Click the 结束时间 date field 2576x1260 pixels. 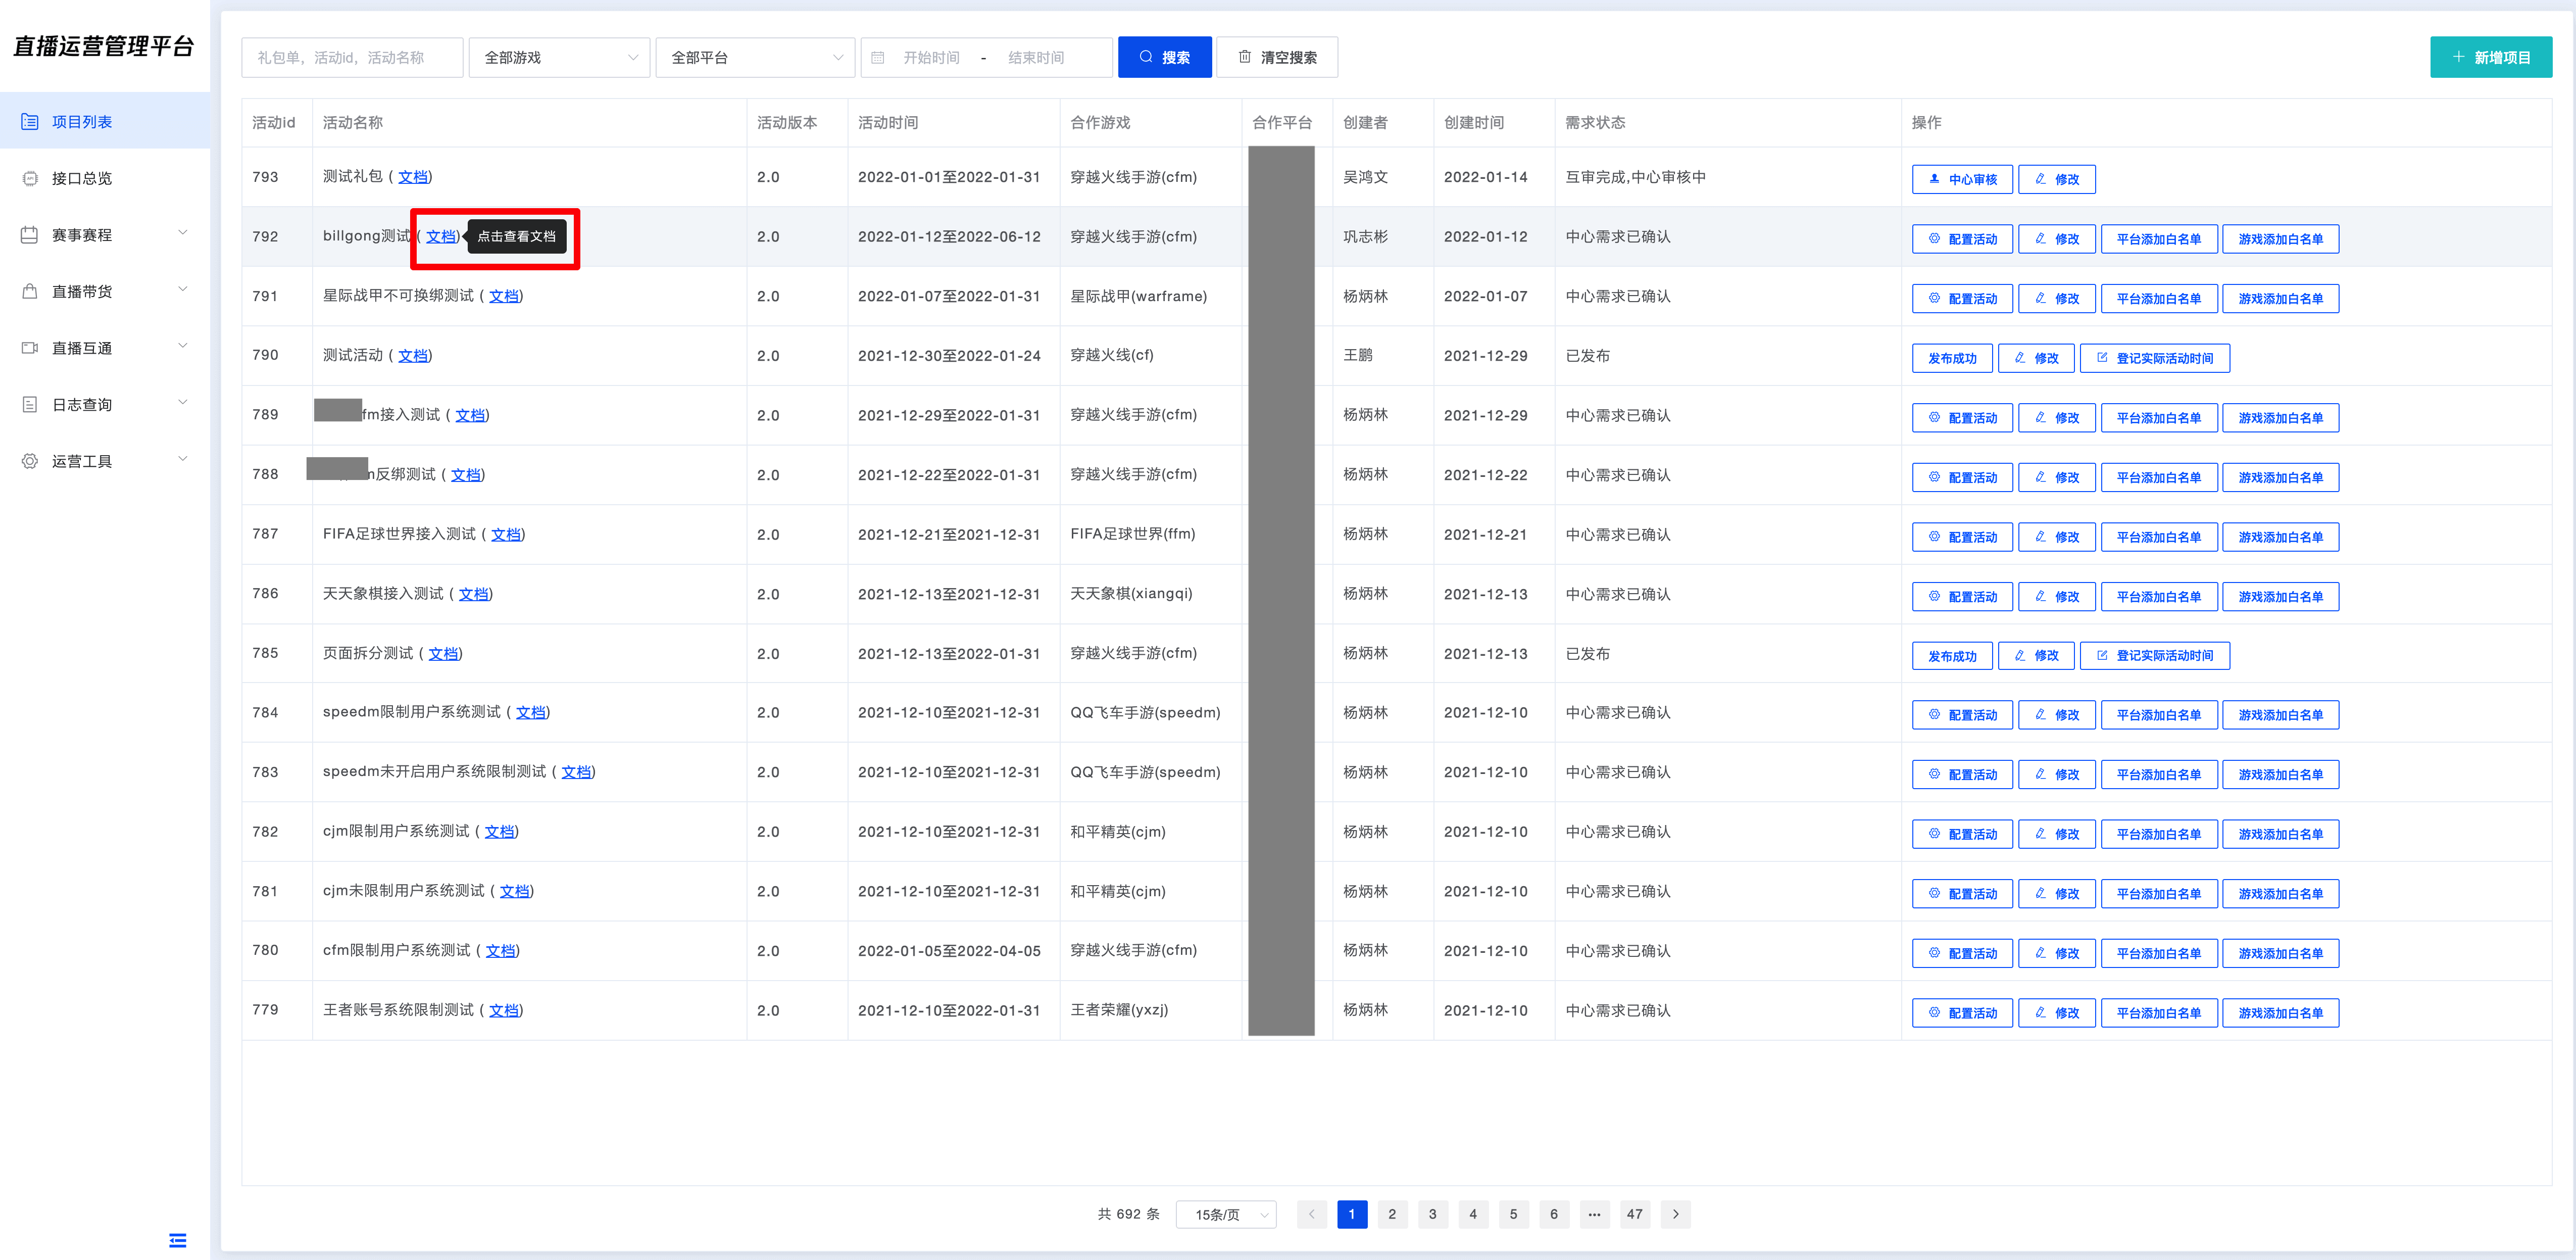pyautogui.click(x=1036, y=57)
